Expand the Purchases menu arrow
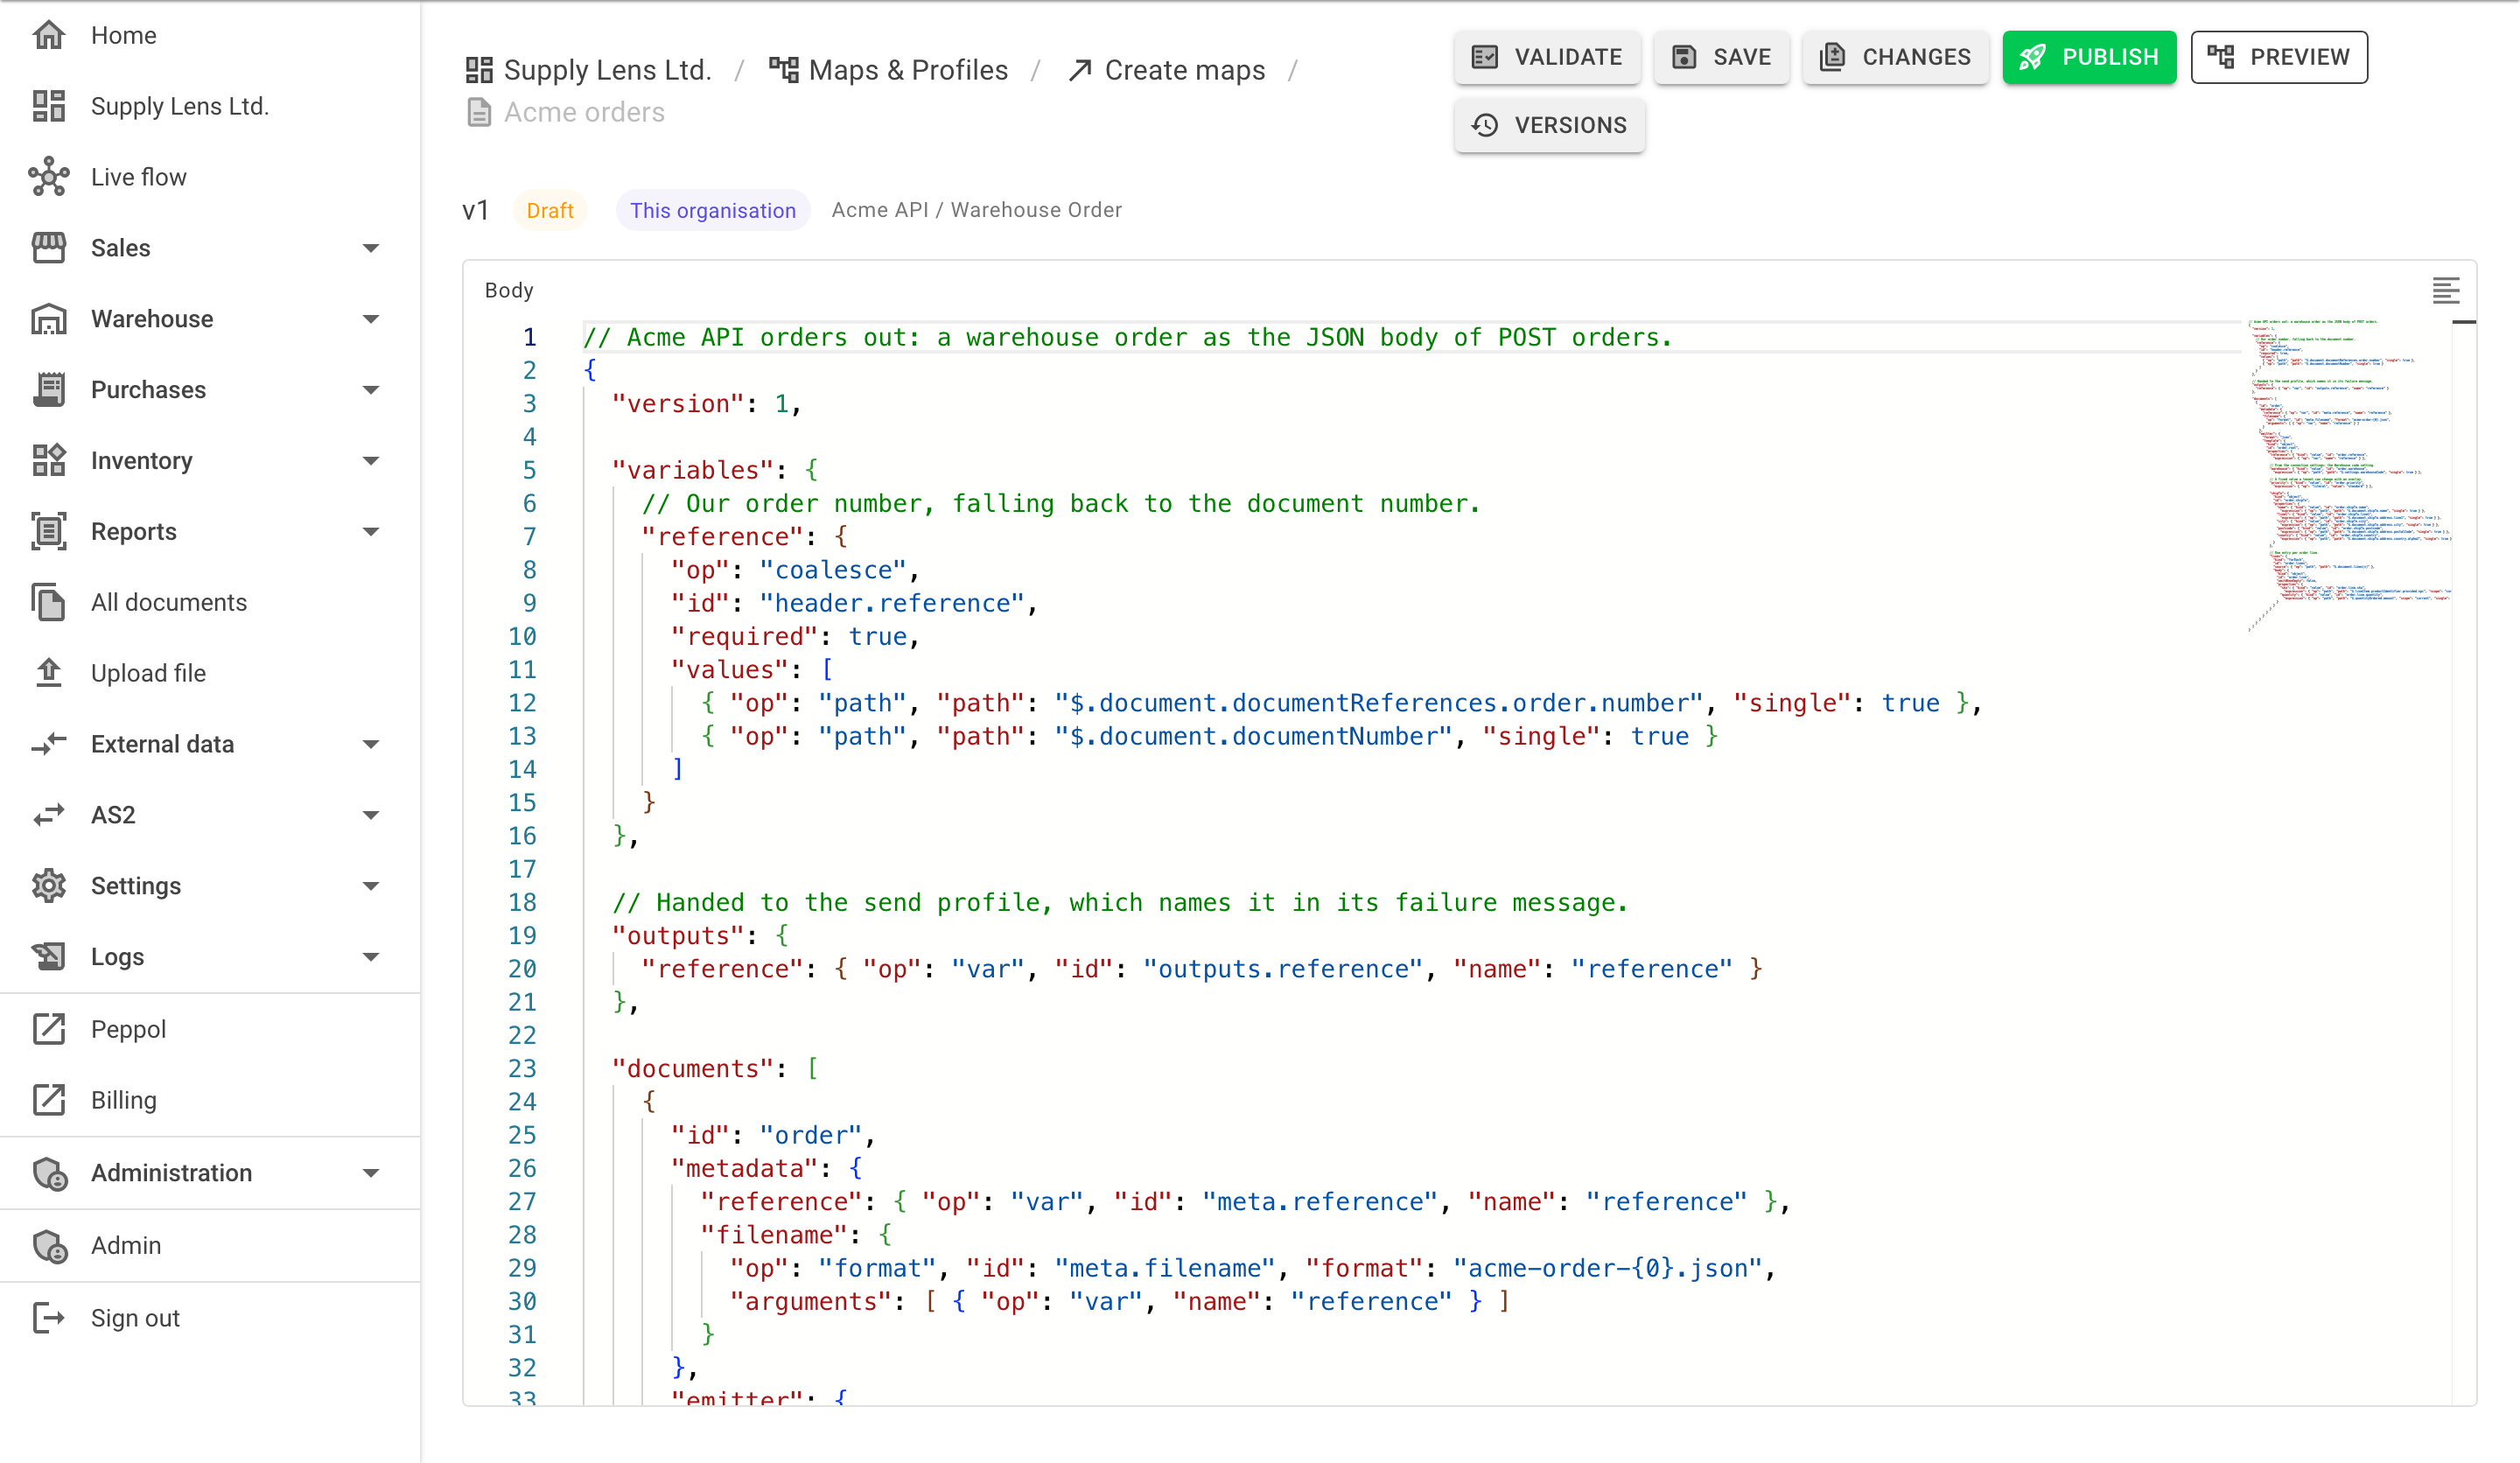Viewport: 2520px width, 1463px height. [x=371, y=390]
